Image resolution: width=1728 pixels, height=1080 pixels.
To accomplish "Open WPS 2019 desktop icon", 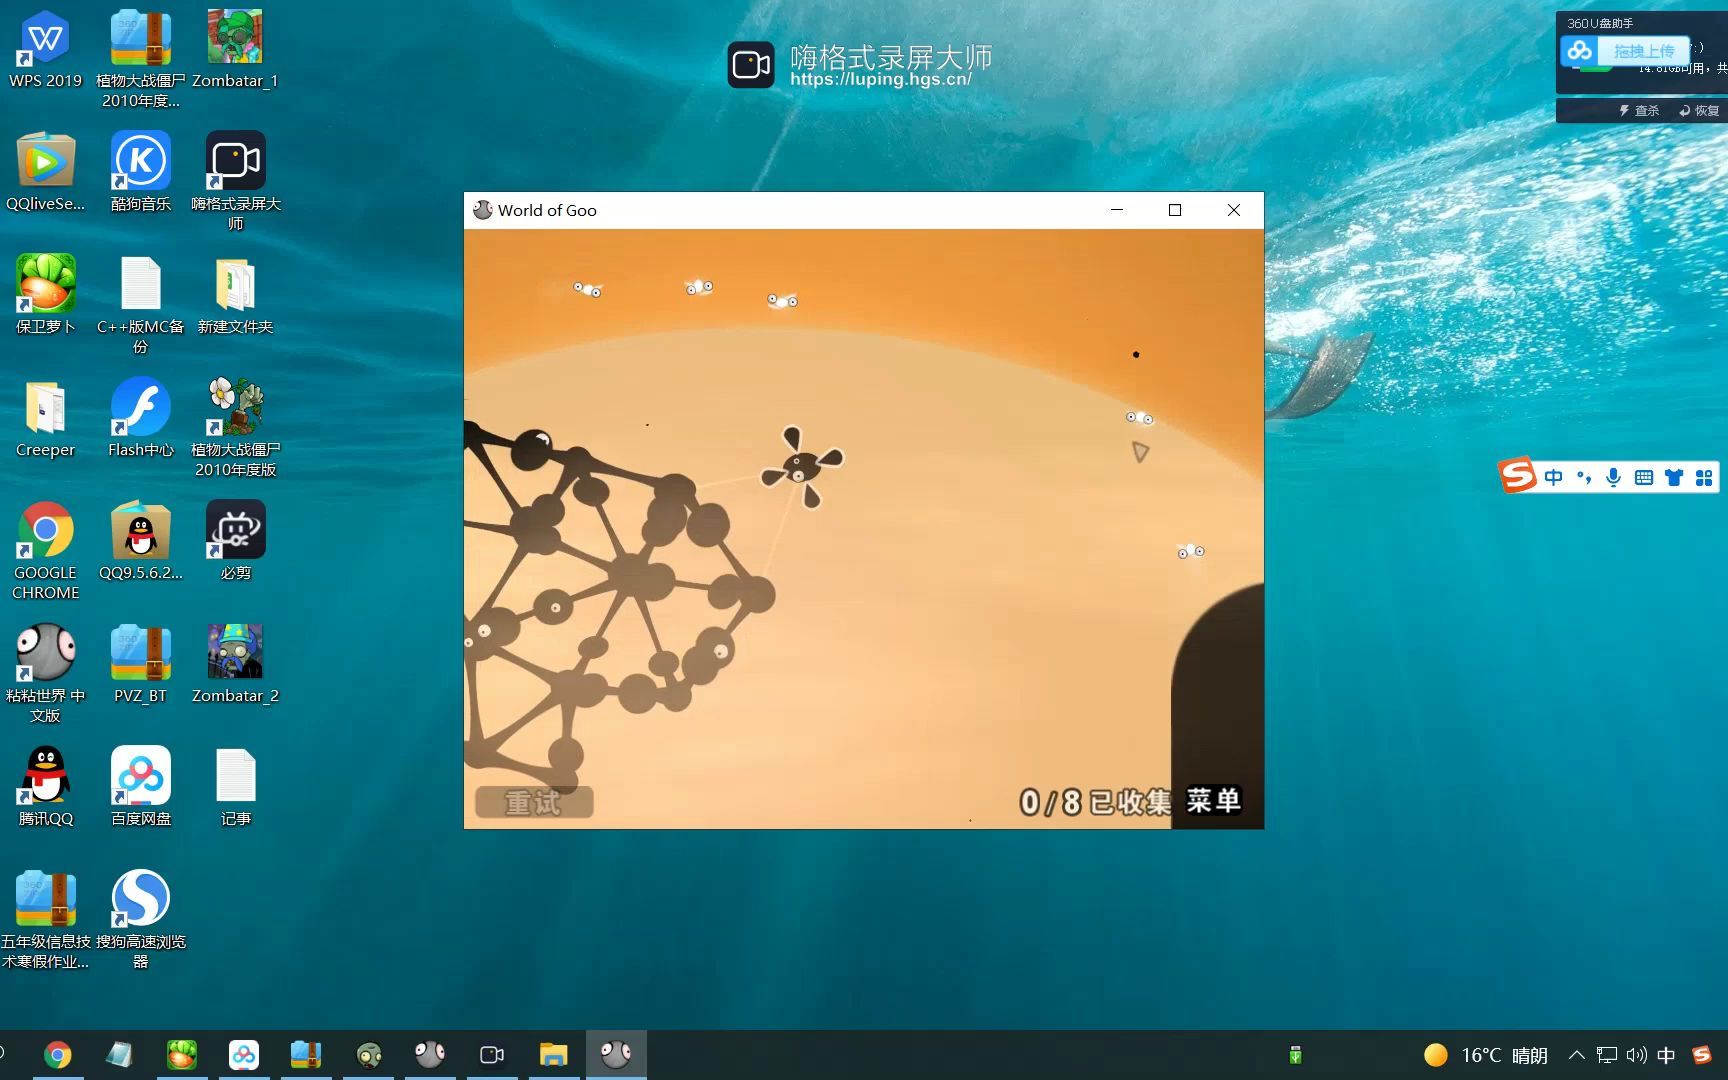I will coord(46,49).
